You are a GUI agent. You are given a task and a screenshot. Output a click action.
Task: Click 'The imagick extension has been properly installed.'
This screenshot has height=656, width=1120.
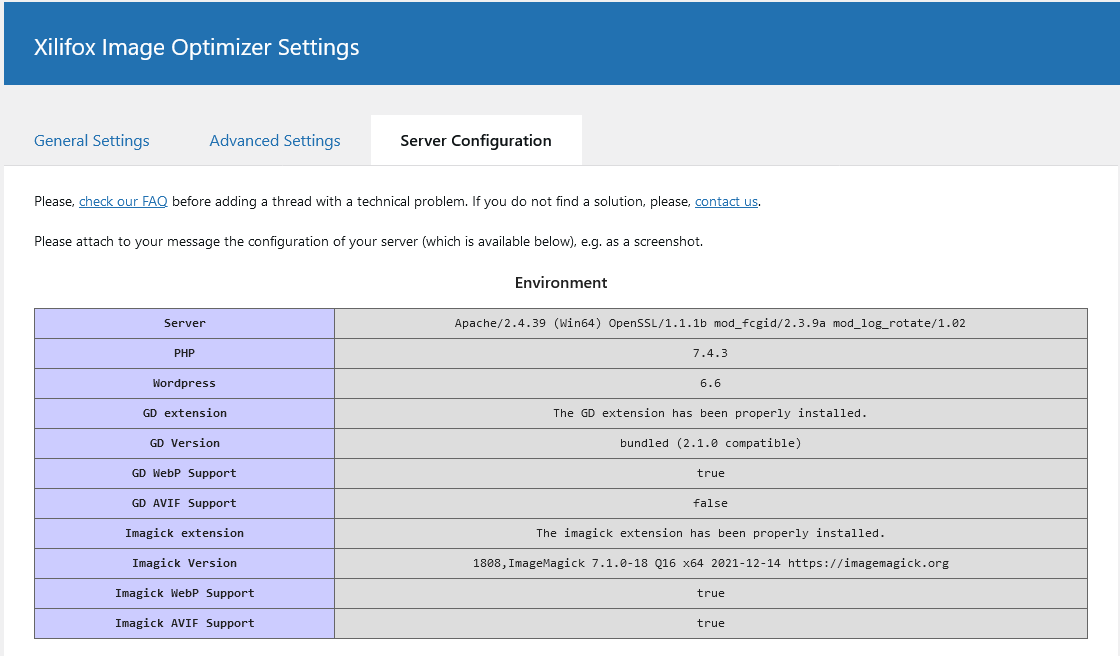point(710,534)
